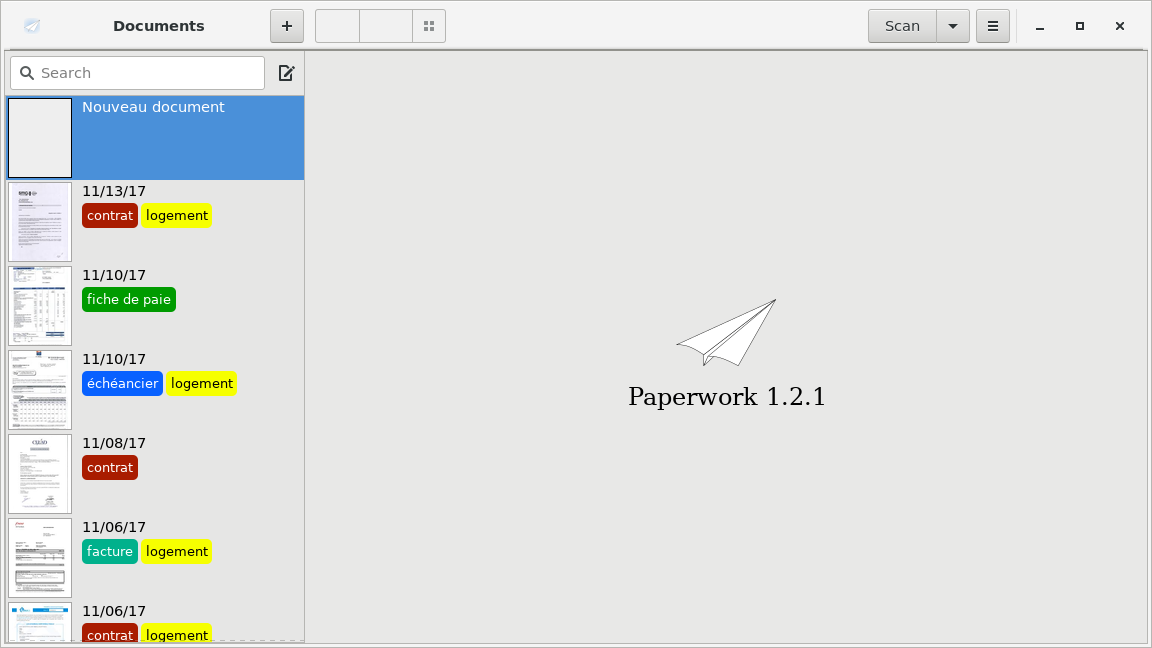
Task: Click the green 'fiche de paie' label
Action: 129,300
